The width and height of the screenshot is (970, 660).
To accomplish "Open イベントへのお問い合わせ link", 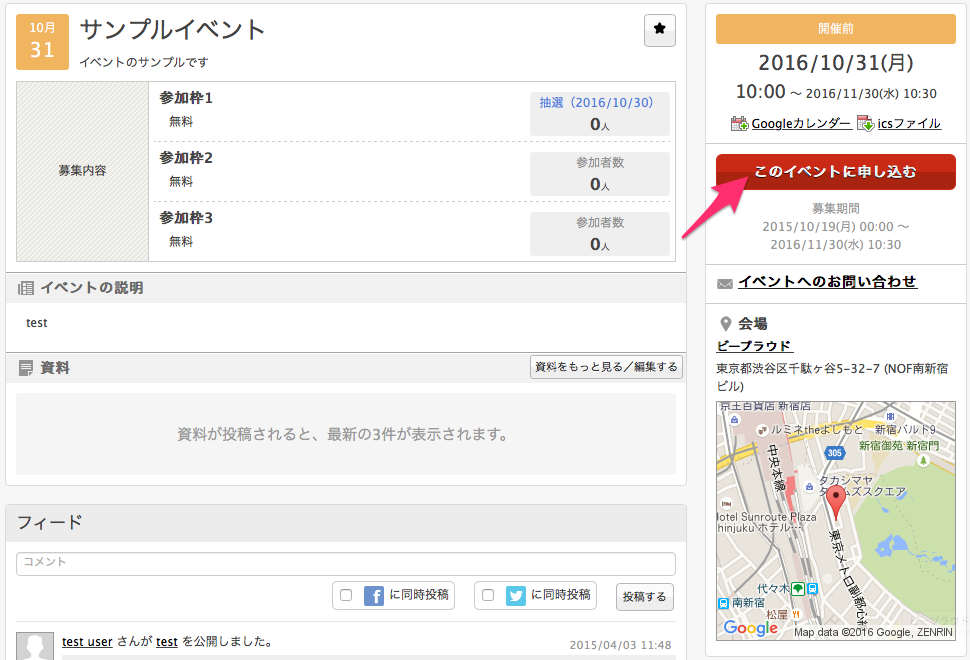I will [827, 281].
